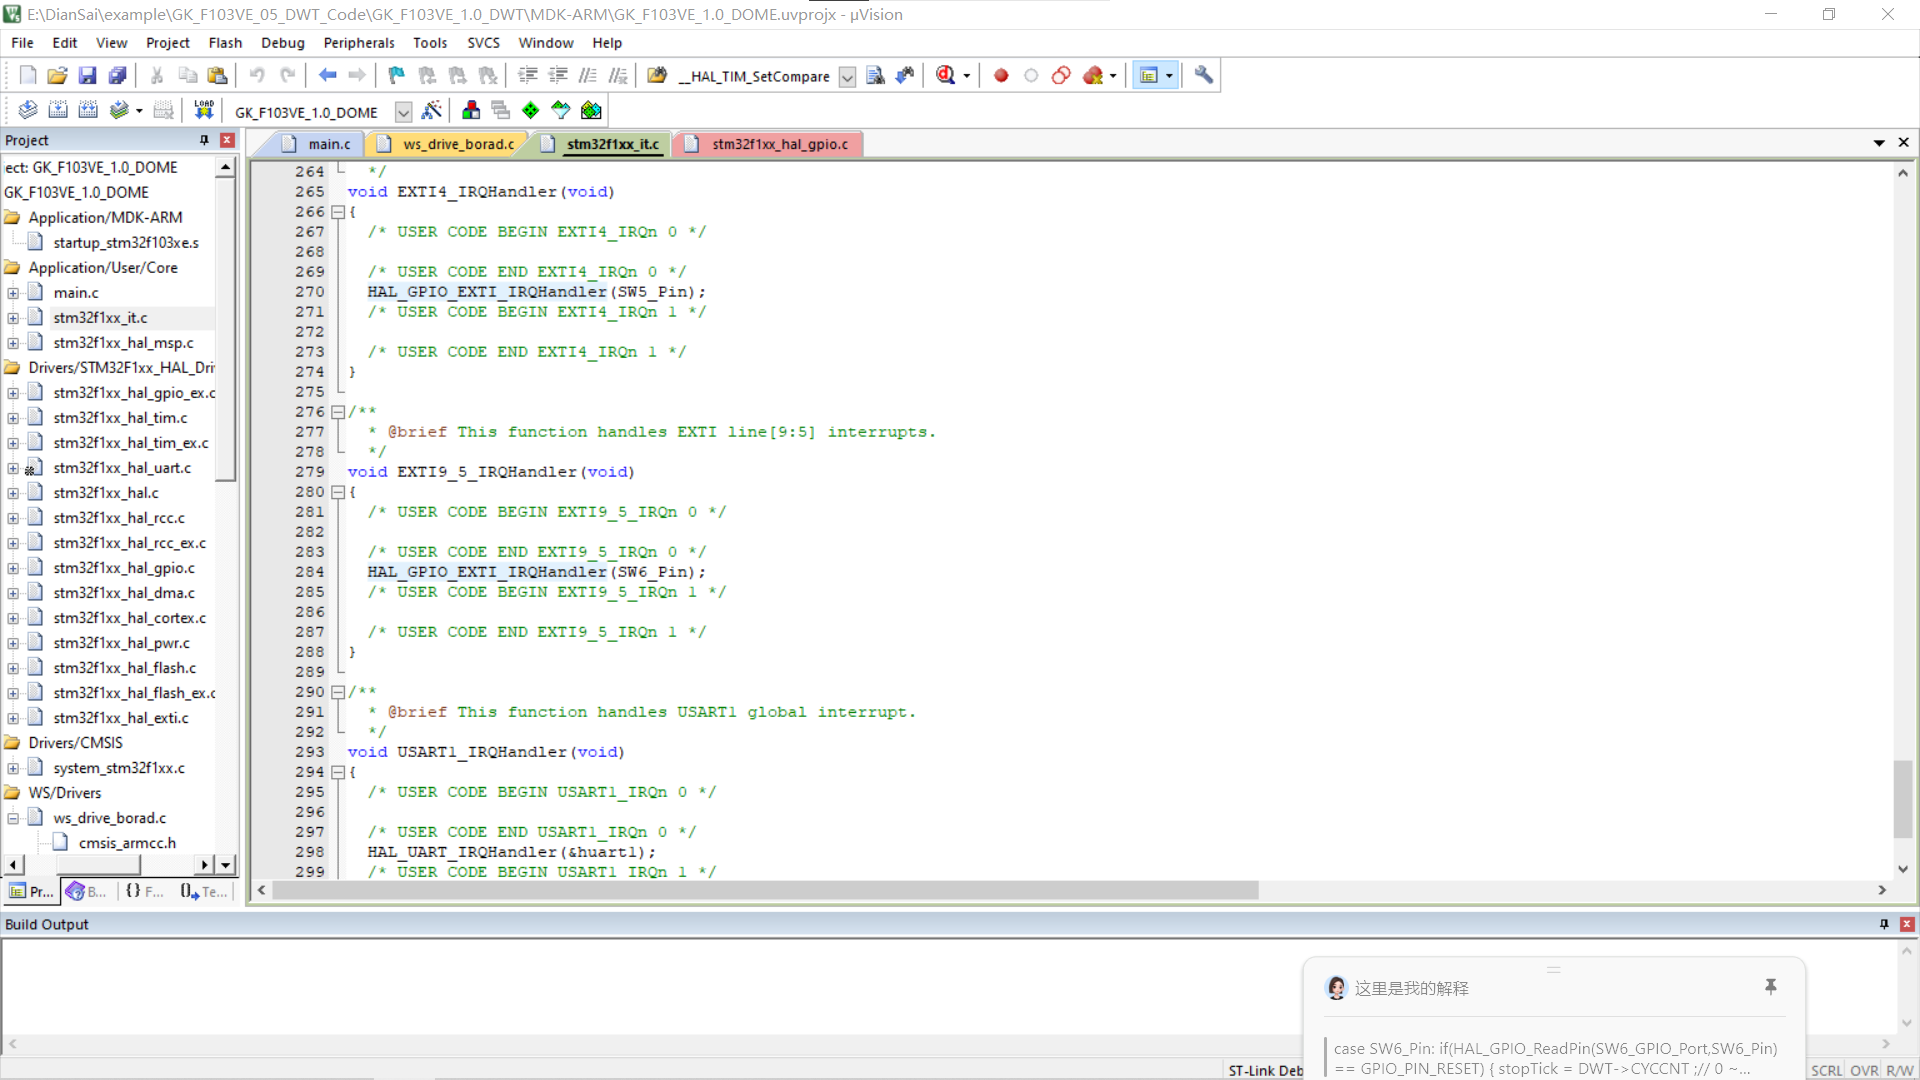
Task: Download code to flash with LOAD
Action: pos(203,110)
